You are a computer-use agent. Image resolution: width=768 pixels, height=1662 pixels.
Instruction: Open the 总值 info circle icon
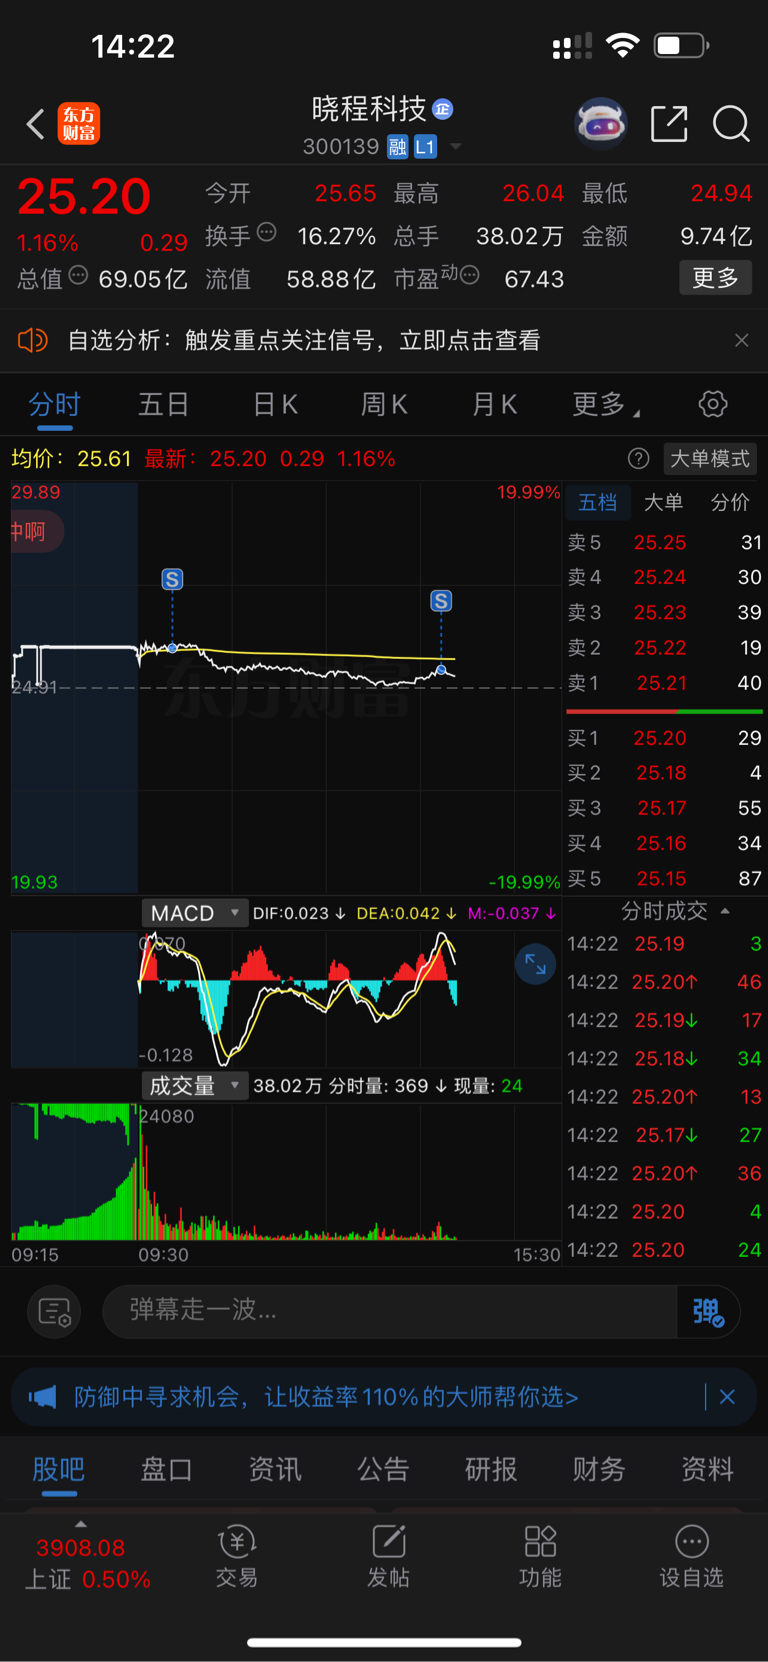click(78, 275)
